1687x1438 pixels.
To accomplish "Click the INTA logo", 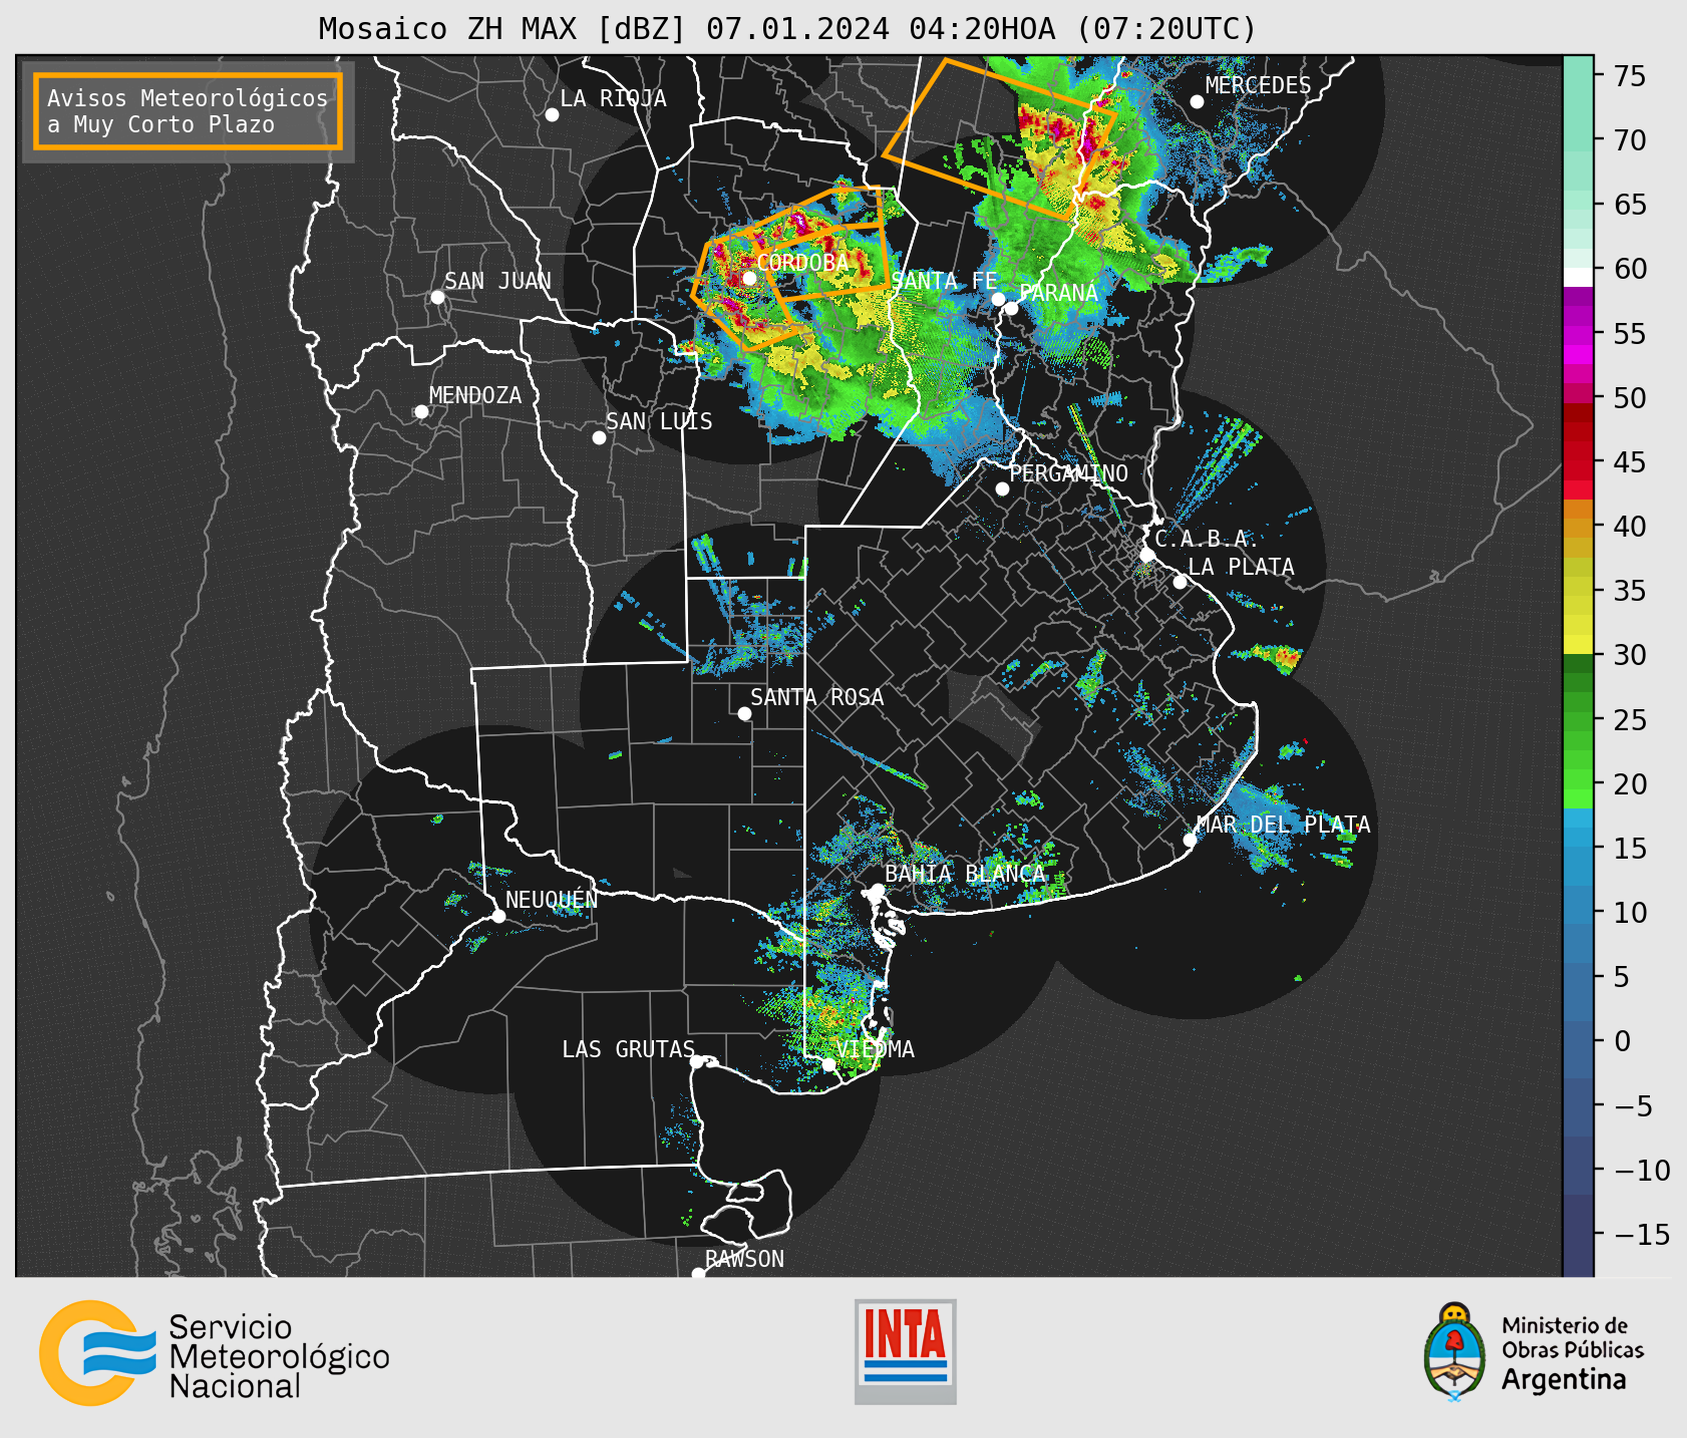I will (905, 1351).
